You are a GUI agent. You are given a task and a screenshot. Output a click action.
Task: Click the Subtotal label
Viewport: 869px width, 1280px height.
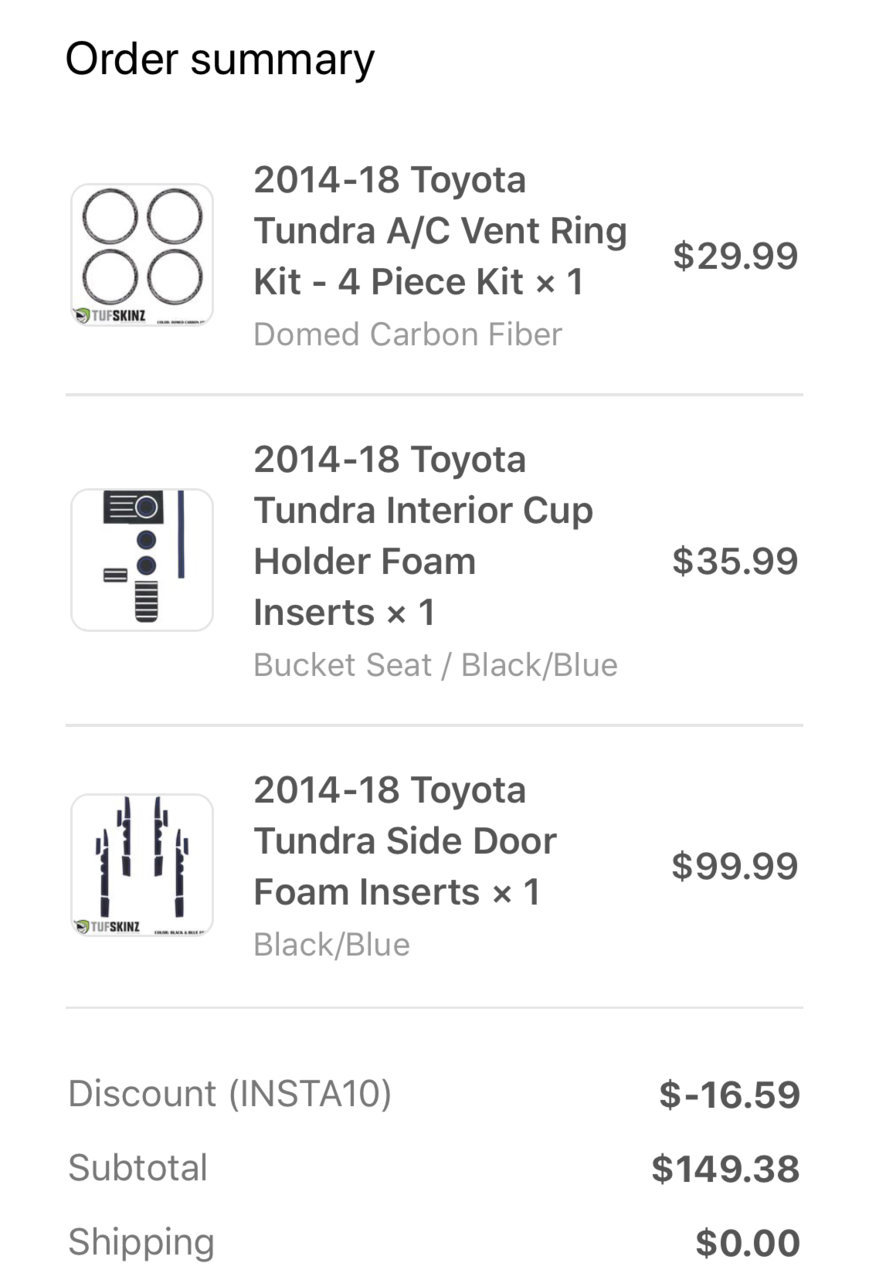(x=138, y=1168)
